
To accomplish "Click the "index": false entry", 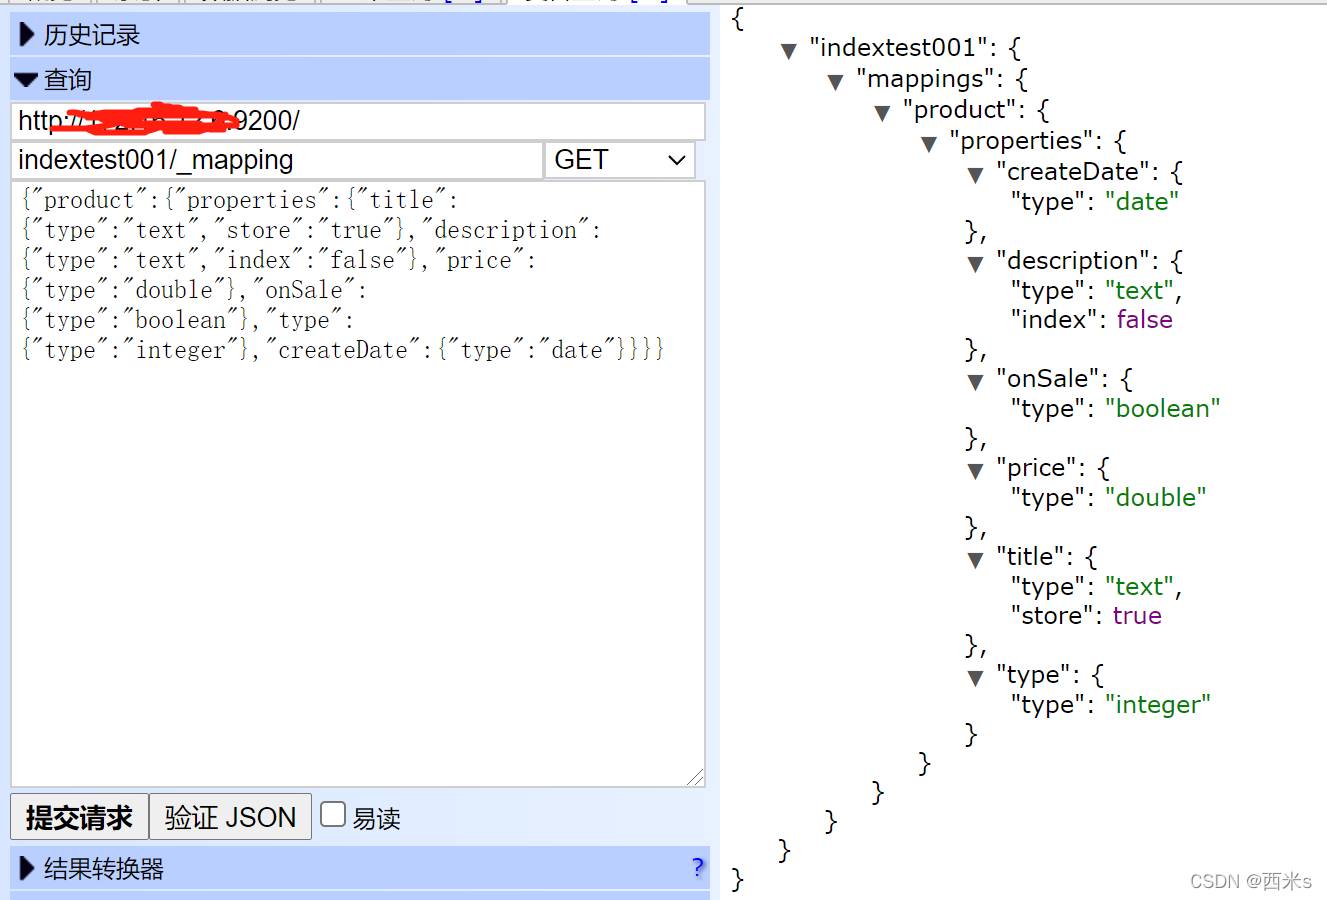I will [1091, 320].
